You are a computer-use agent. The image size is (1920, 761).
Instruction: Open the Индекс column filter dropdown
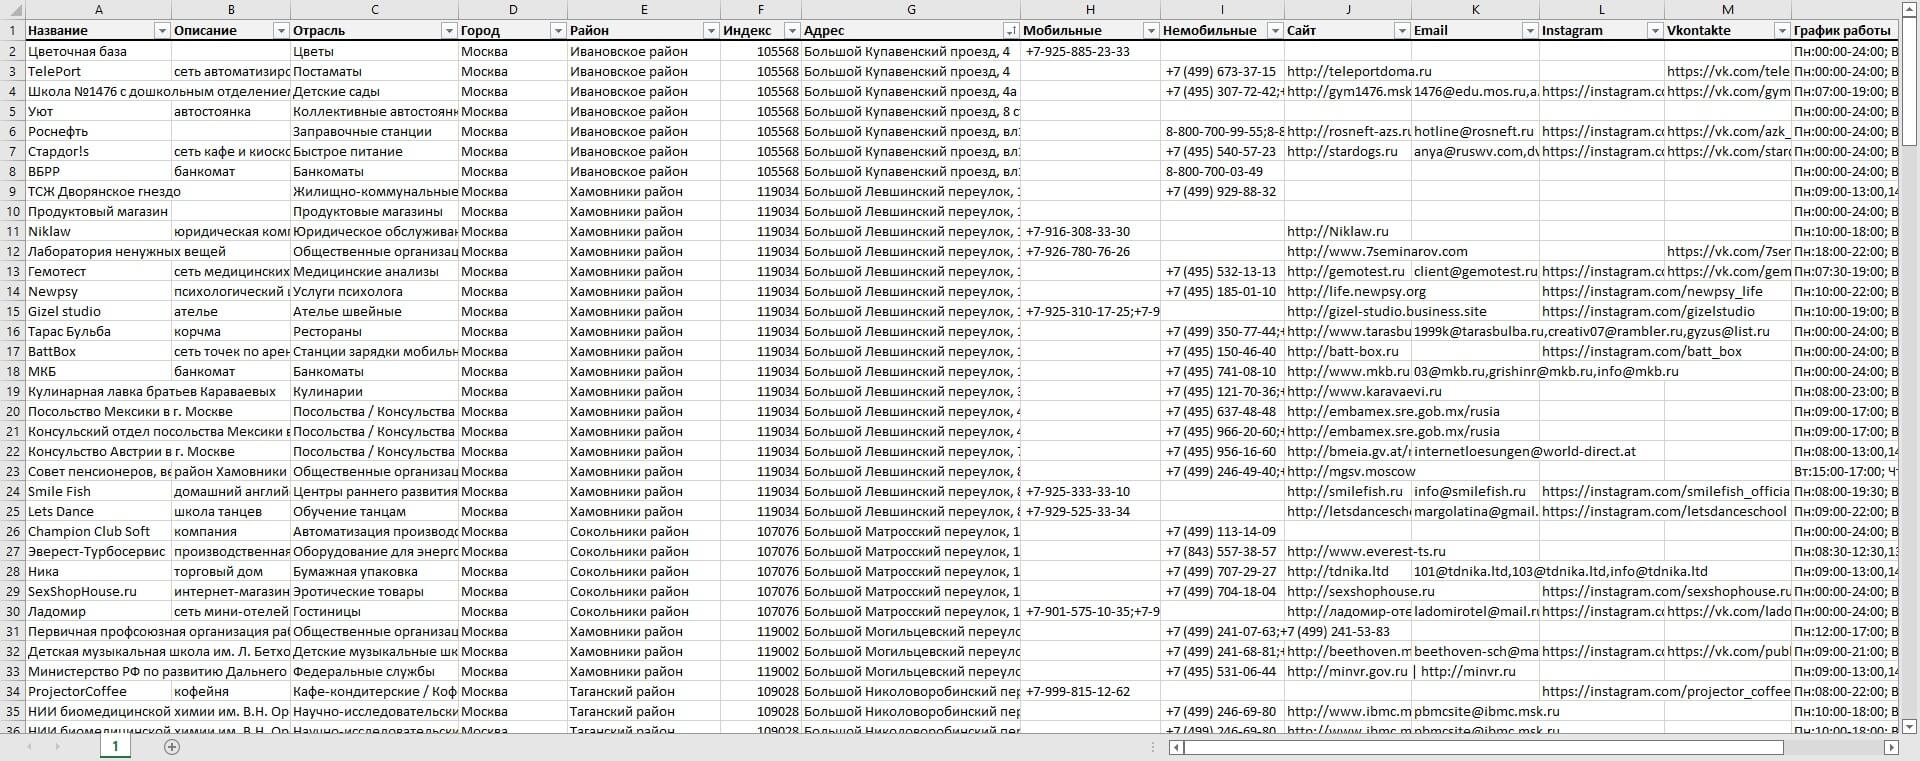[x=792, y=31]
